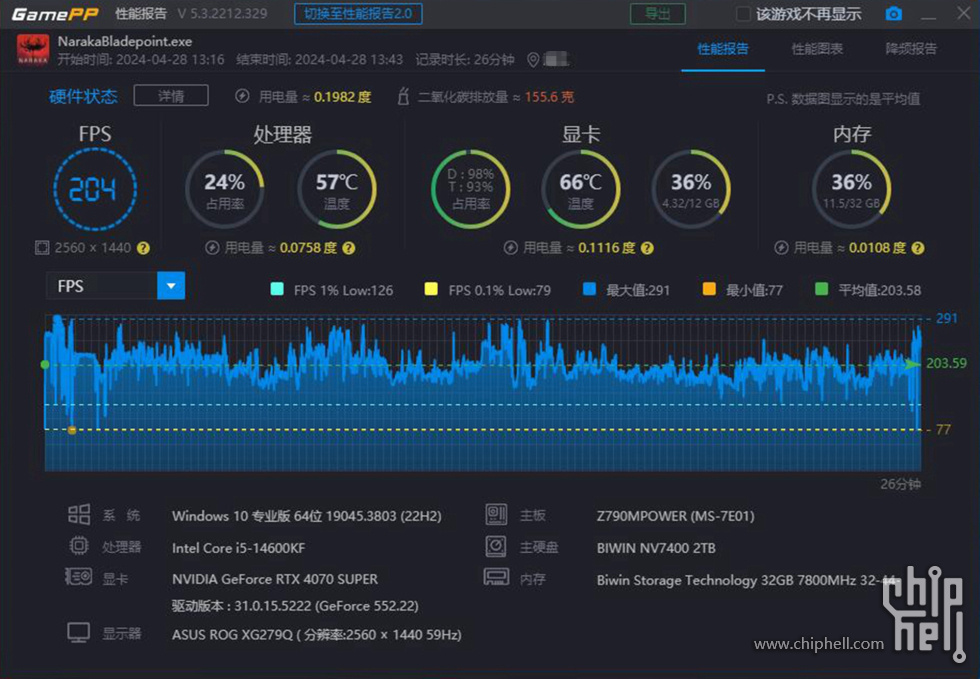Click the Biwin Storage Technology 32GB memory text
This screenshot has width=980, height=679.
(748, 580)
